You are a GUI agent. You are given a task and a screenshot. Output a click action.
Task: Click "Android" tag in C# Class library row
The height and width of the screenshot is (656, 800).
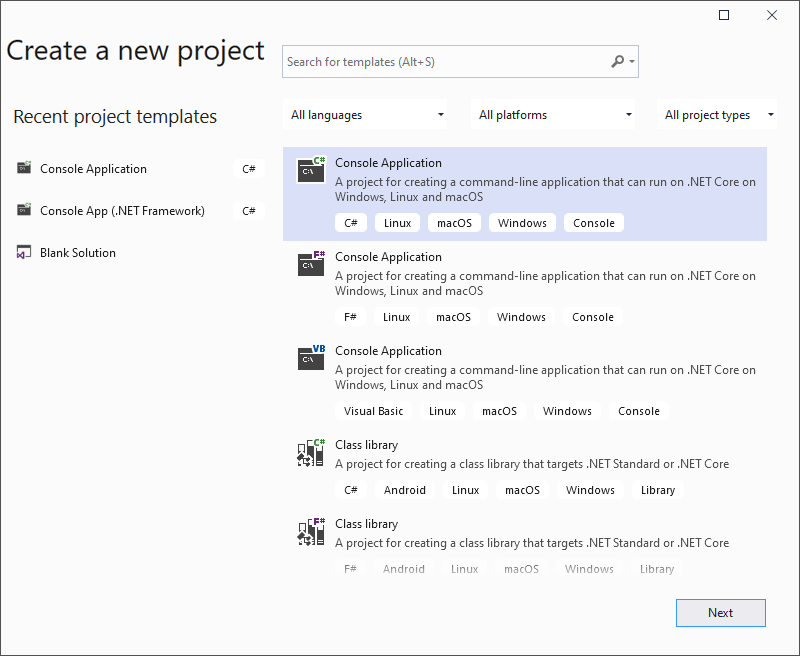coord(405,490)
